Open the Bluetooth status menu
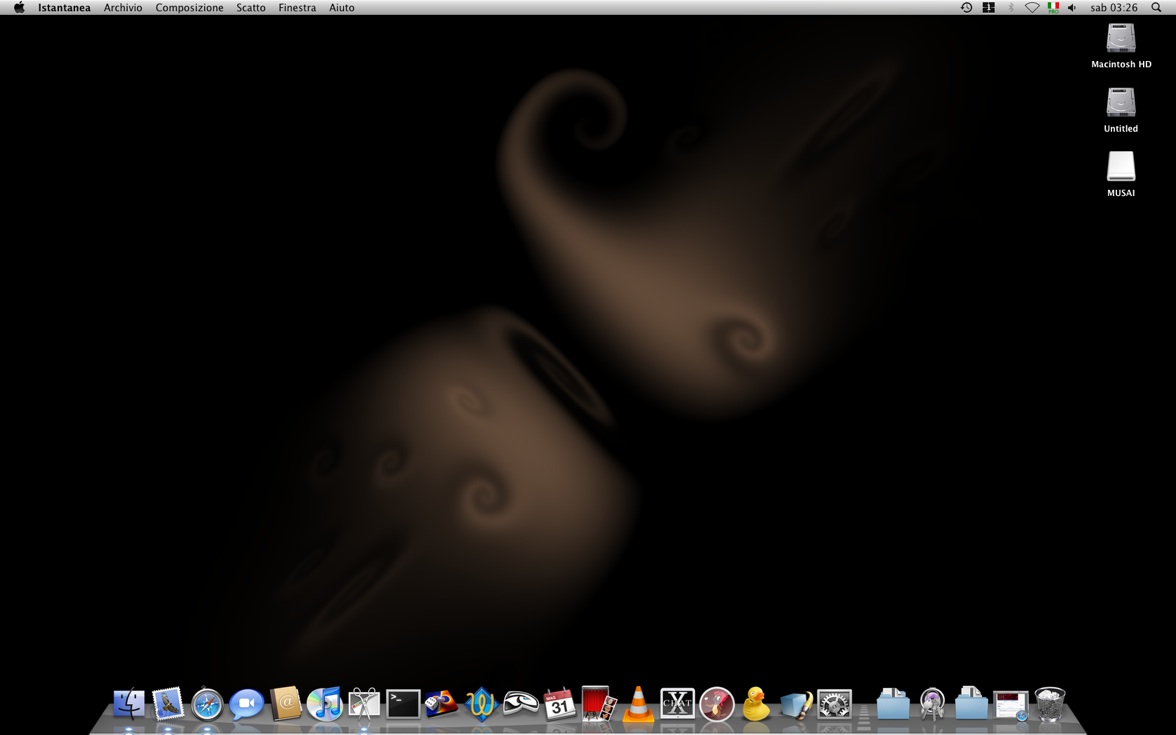 [1010, 8]
